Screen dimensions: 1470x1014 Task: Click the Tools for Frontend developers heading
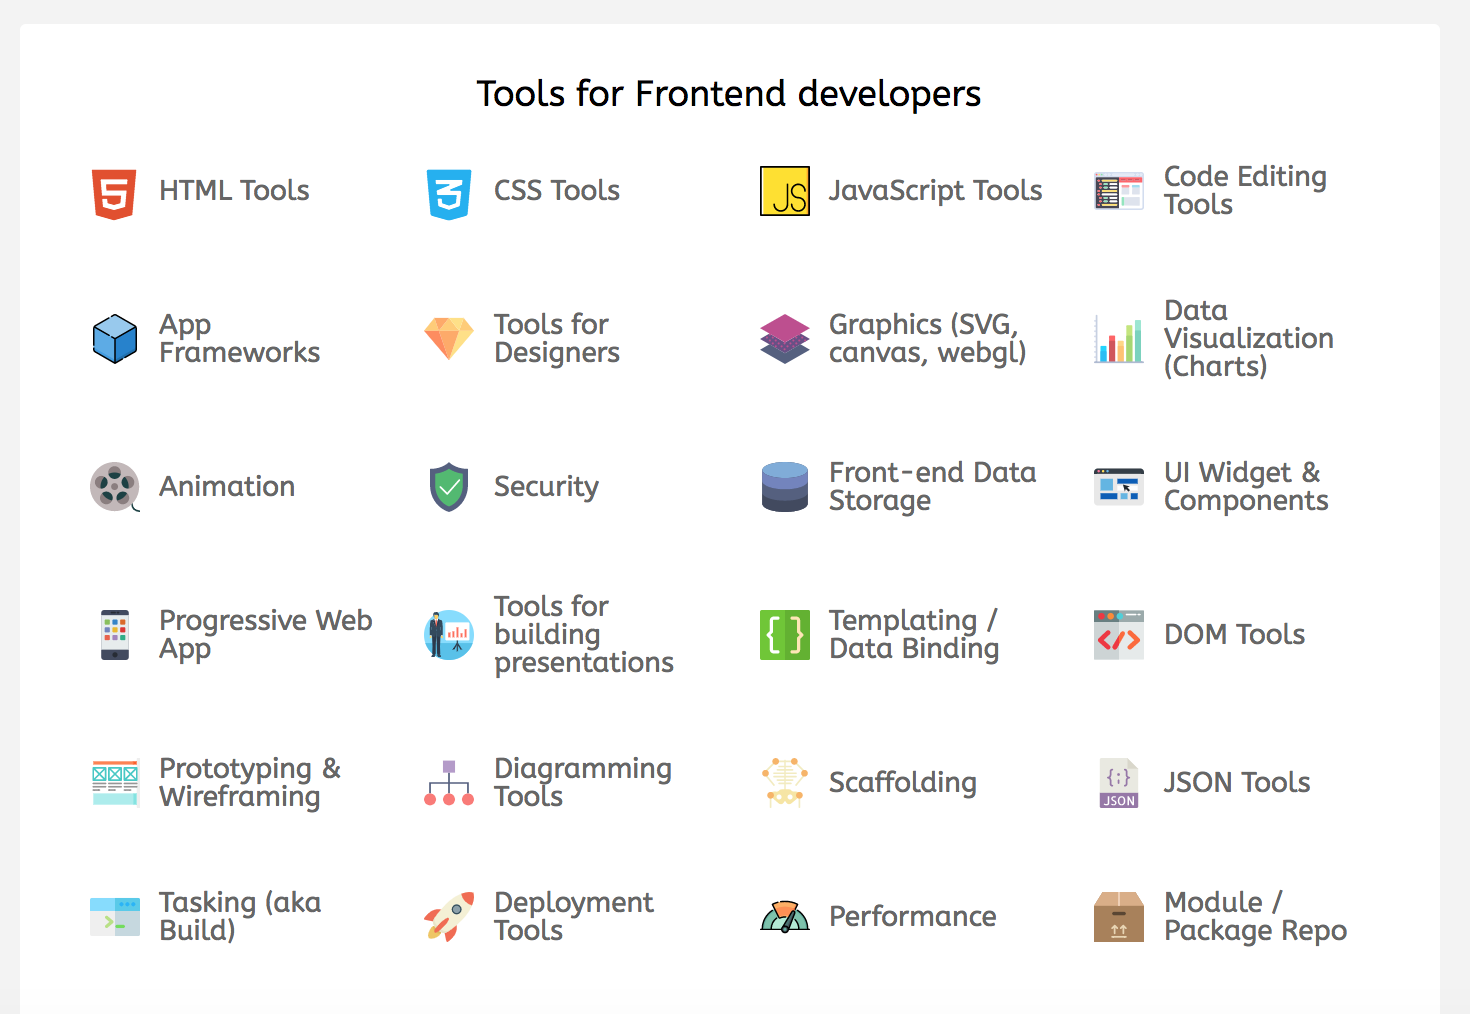pyautogui.click(x=729, y=93)
